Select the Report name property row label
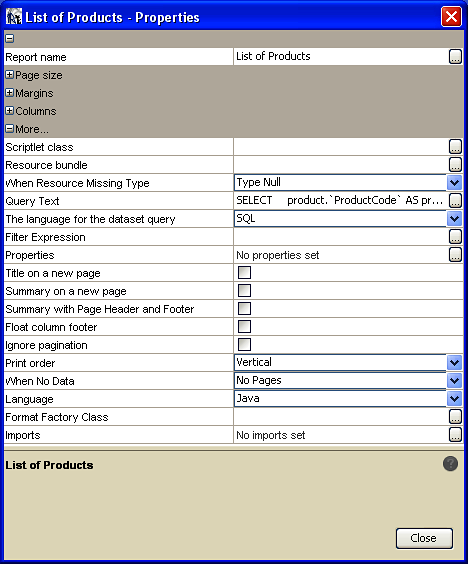The image size is (468, 564). 36,57
